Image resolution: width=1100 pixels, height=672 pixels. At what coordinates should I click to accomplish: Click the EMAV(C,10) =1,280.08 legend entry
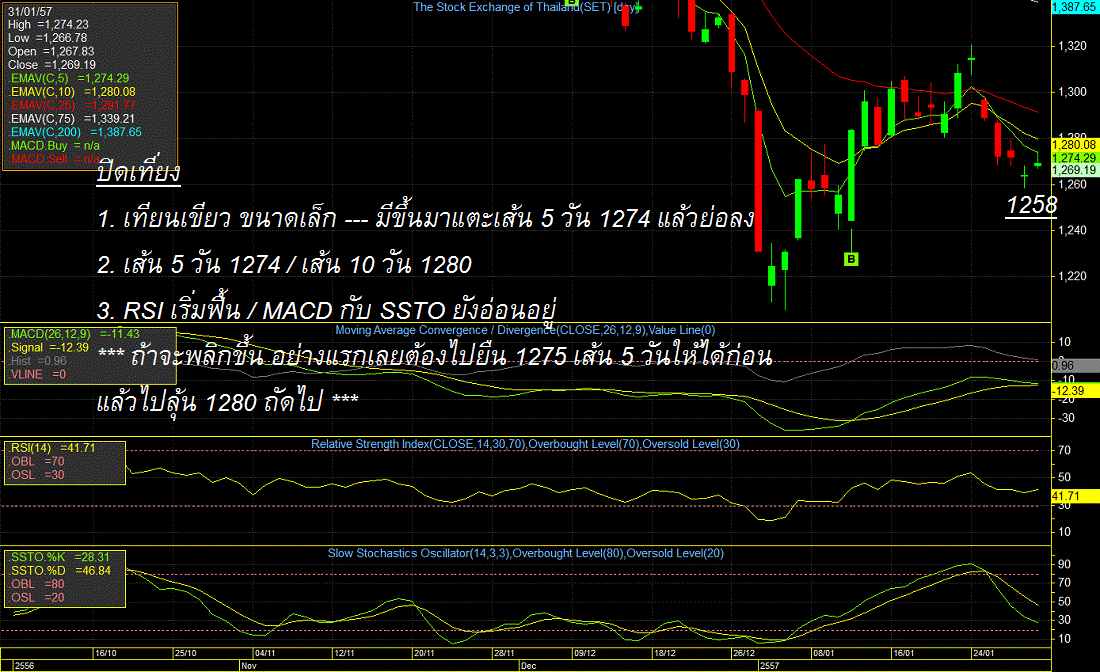tap(72, 91)
